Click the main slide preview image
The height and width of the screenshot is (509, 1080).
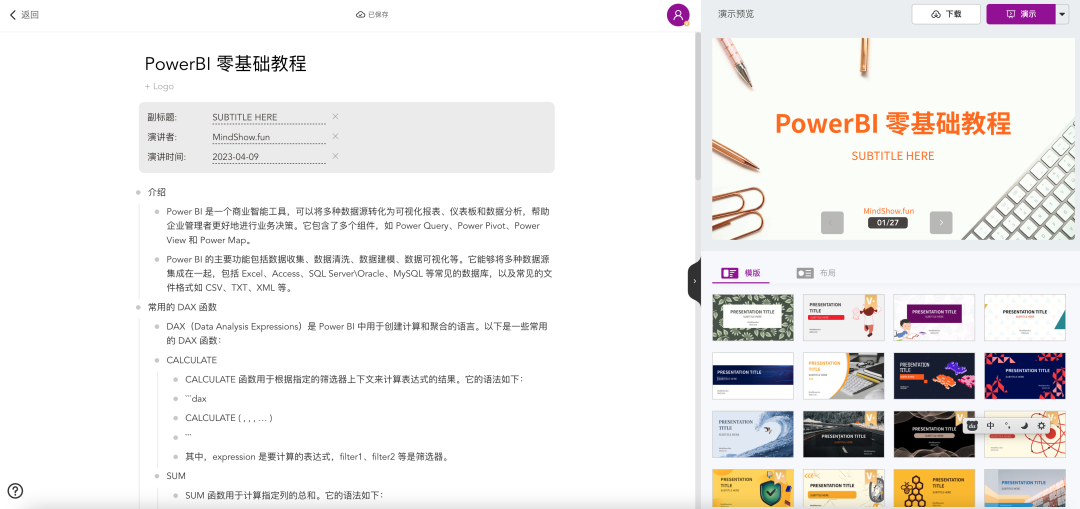[x=893, y=139]
